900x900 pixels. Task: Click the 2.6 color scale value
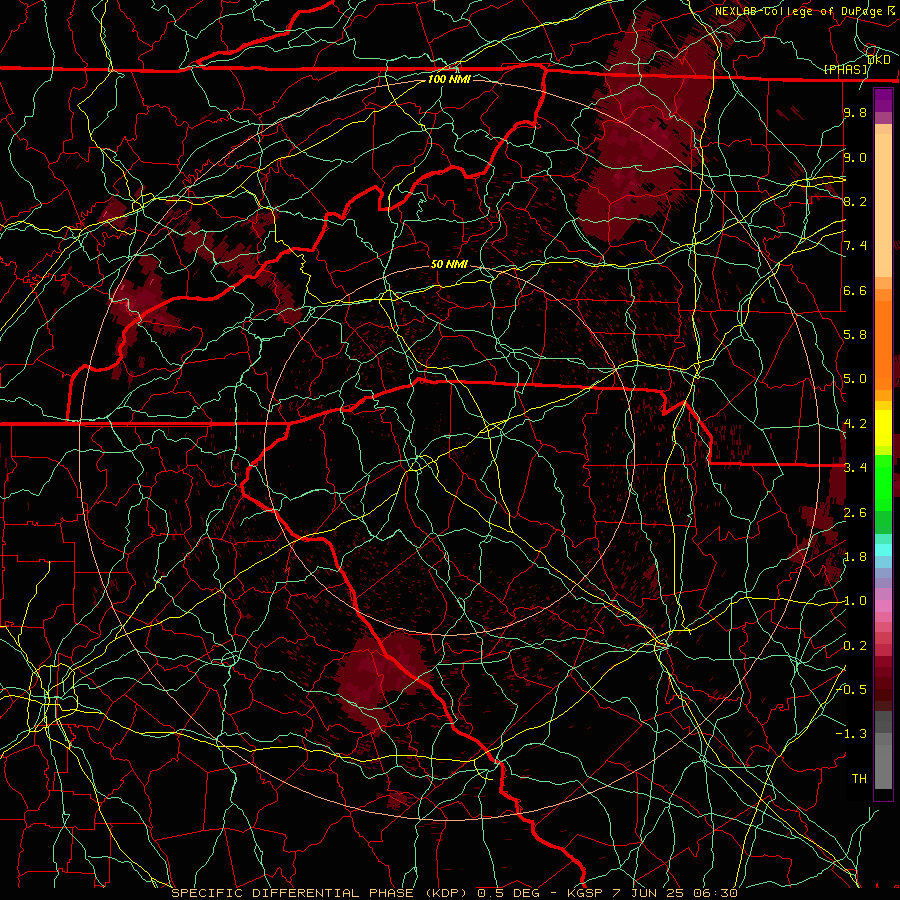click(855, 512)
